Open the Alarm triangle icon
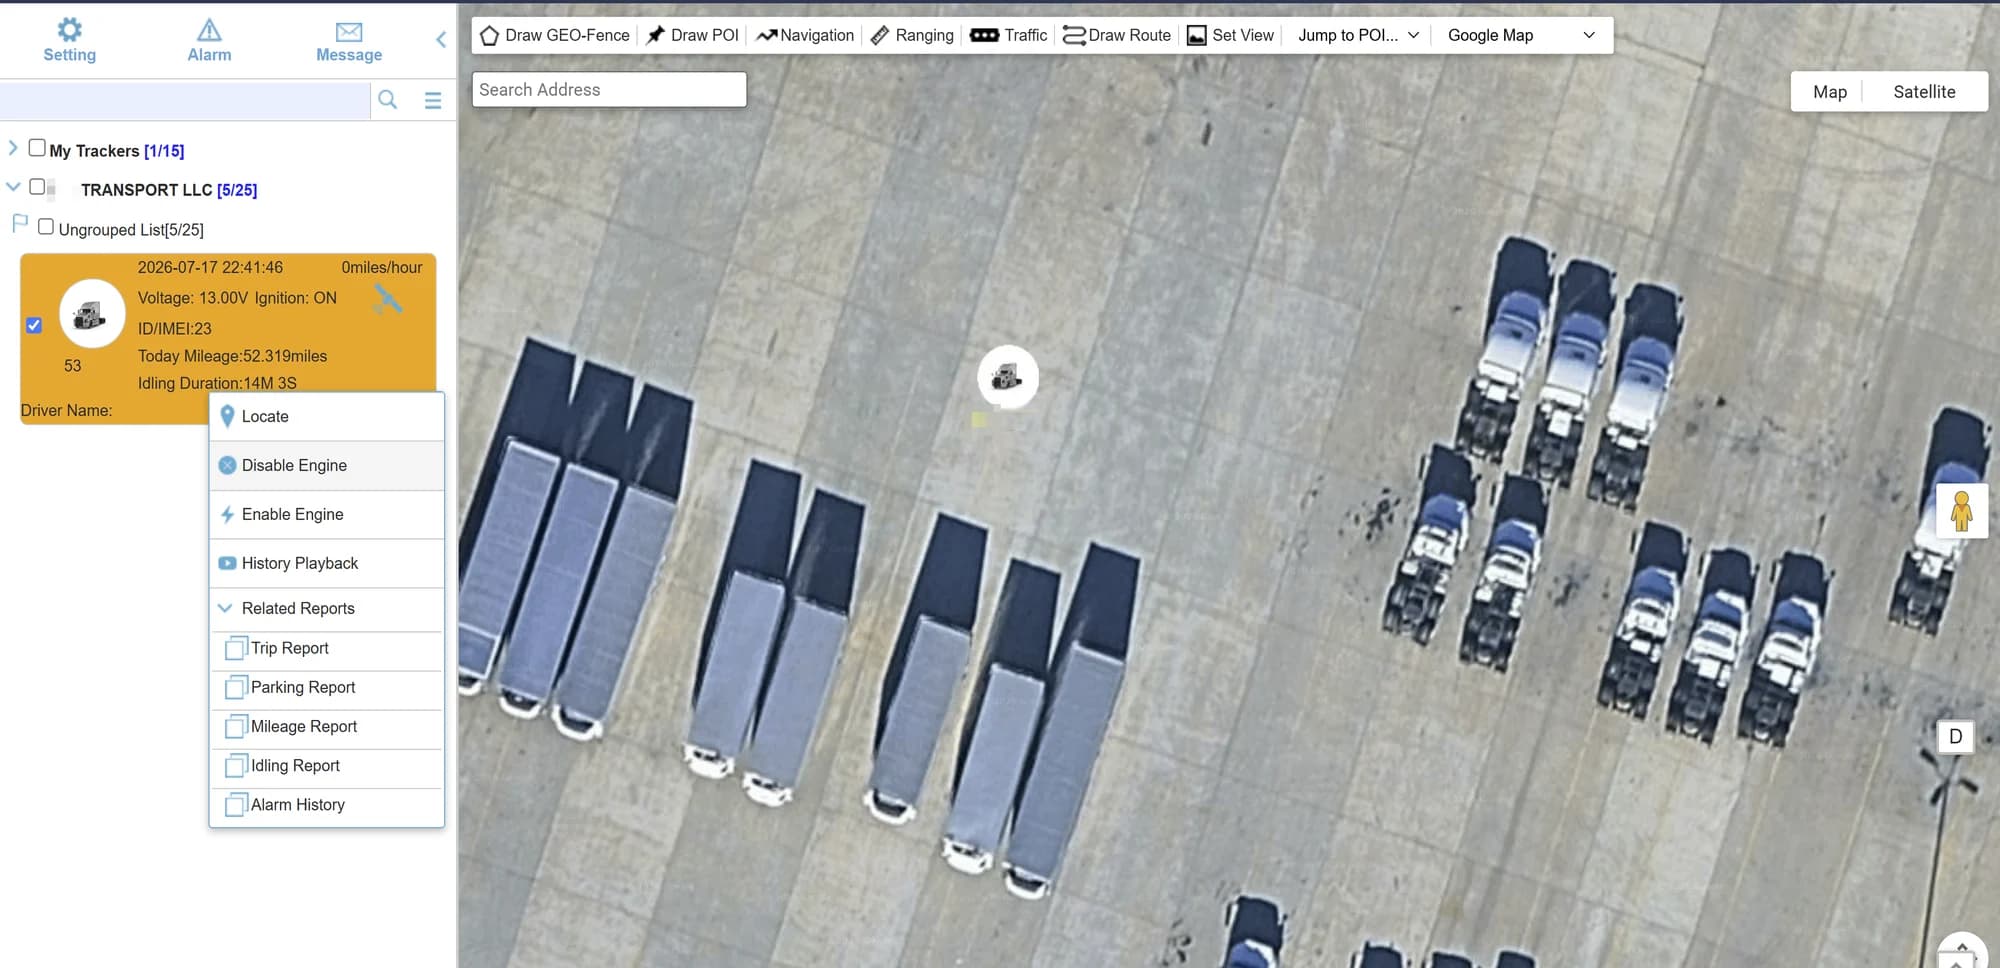The height and width of the screenshot is (968, 2000). 209,29
